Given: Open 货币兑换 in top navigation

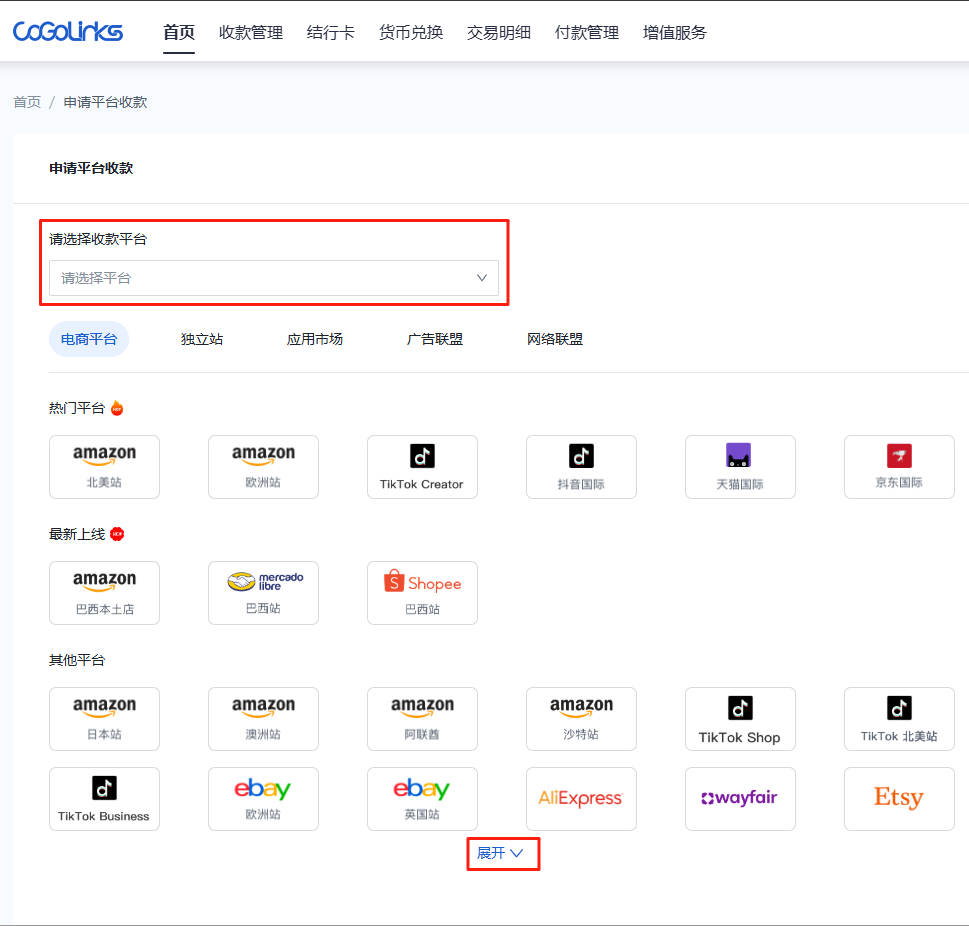Looking at the screenshot, I should point(411,32).
